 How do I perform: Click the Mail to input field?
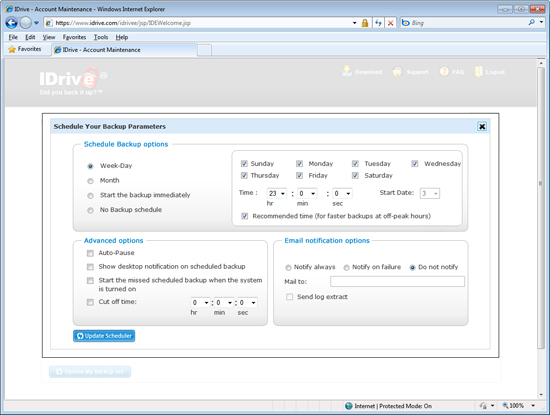397,282
